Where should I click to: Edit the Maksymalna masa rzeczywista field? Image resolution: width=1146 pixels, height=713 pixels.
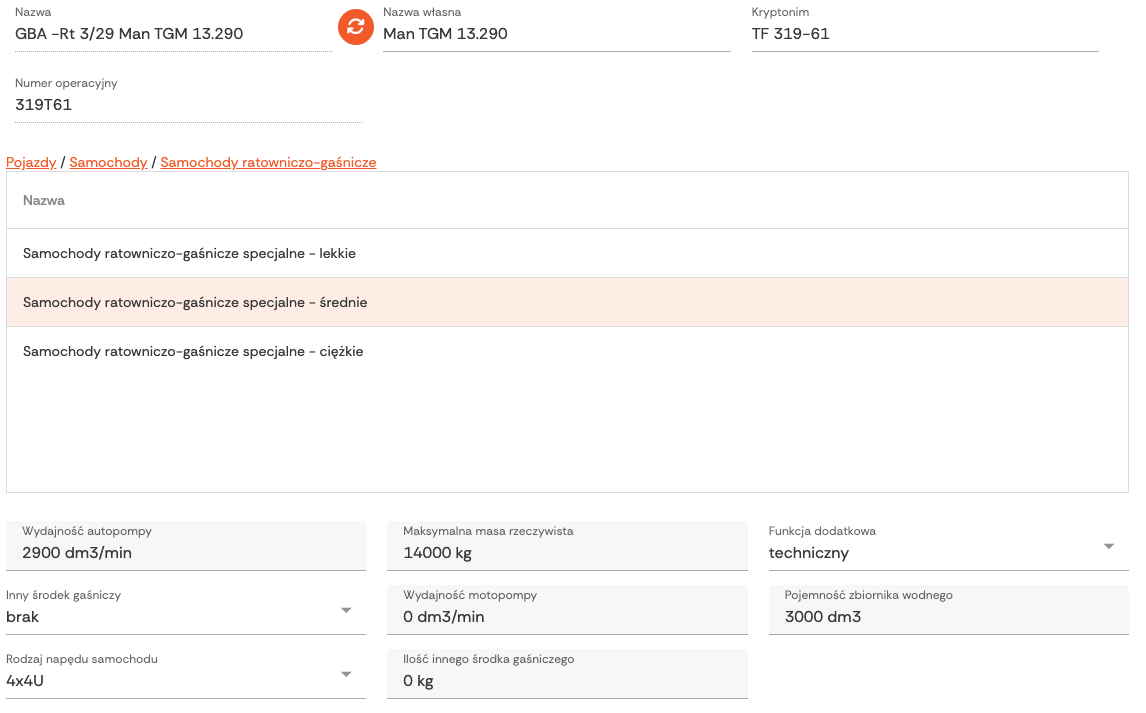point(566,552)
